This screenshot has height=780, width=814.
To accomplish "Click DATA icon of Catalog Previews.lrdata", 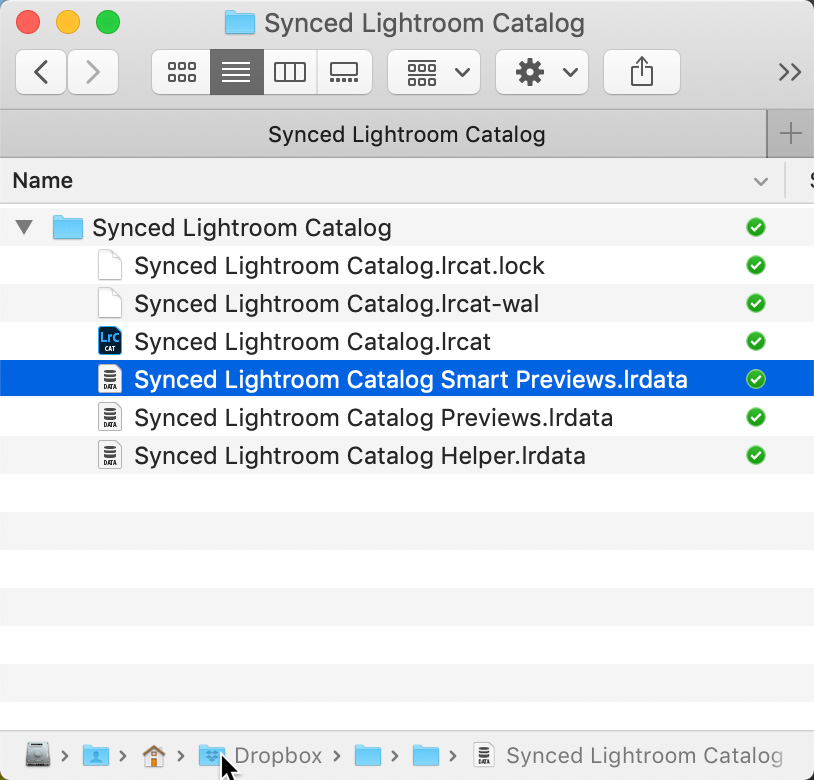I will click(x=110, y=417).
